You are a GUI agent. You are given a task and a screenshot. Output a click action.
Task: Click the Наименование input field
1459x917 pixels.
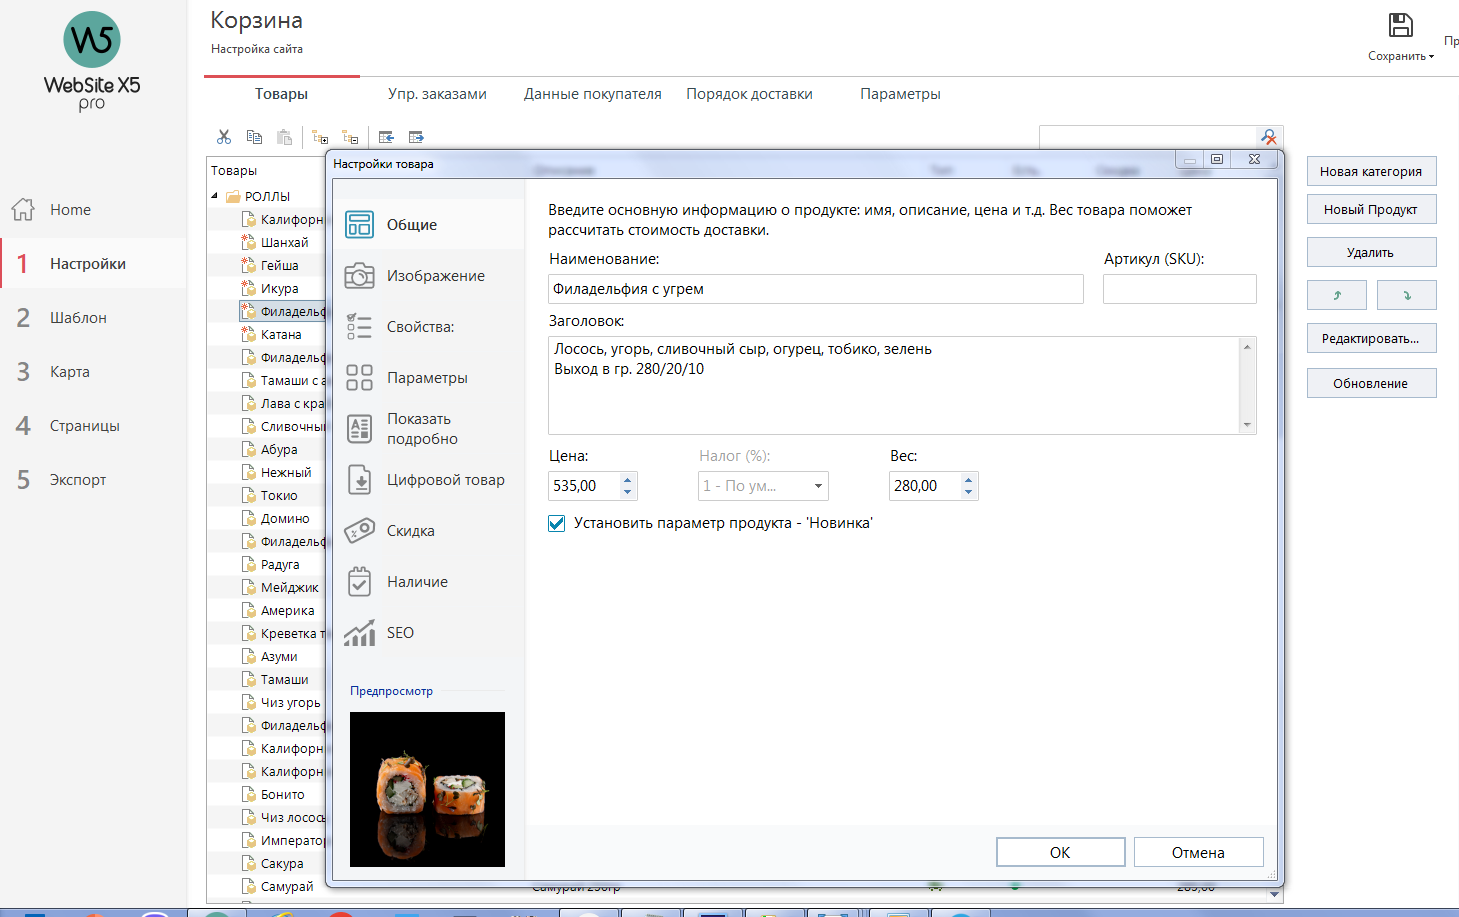click(816, 289)
